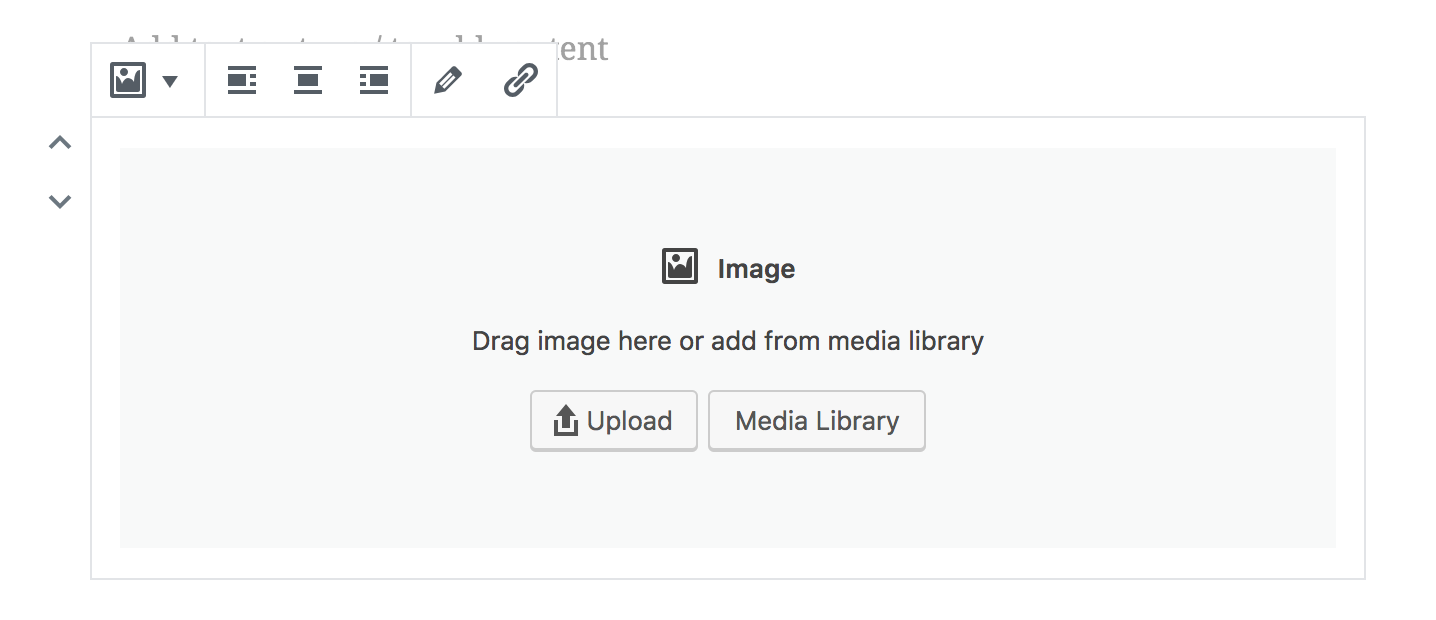The height and width of the screenshot is (620, 1436).
Task: Click the 'Drag image here' instruction text
Action: coord(728,341)
